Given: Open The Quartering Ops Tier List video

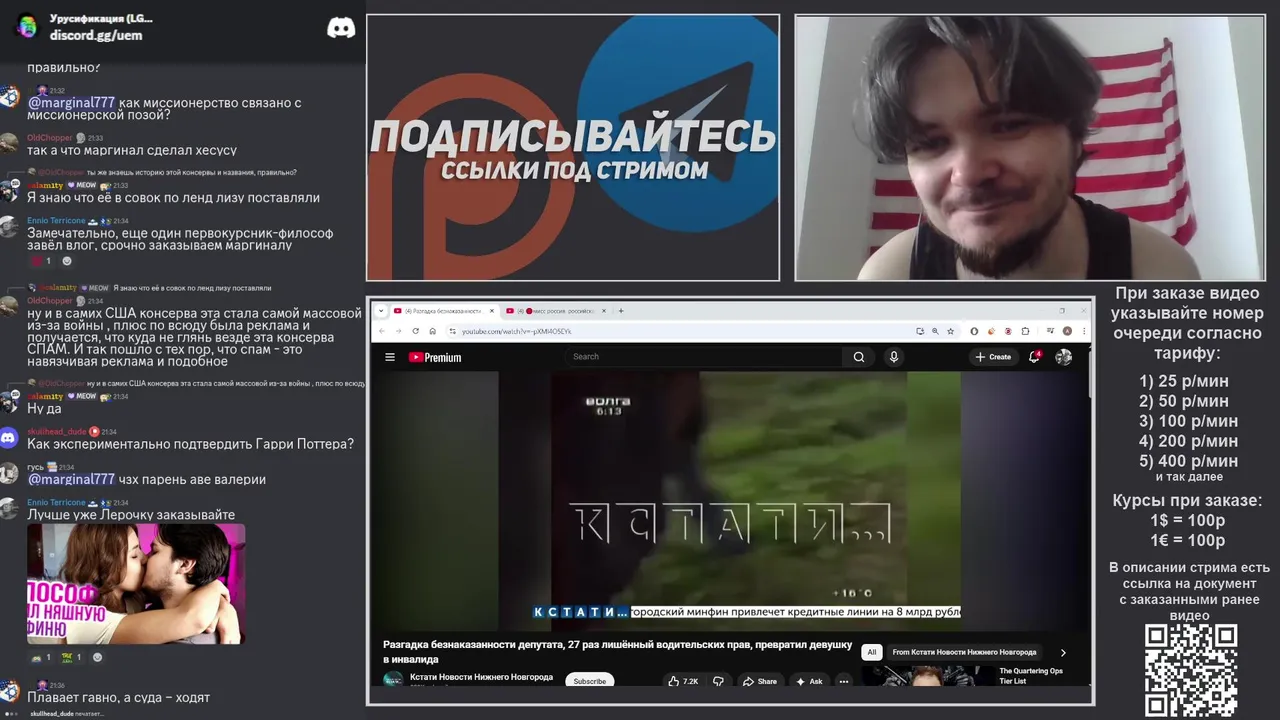Looking at the screenshot, I should point(1031,676).
